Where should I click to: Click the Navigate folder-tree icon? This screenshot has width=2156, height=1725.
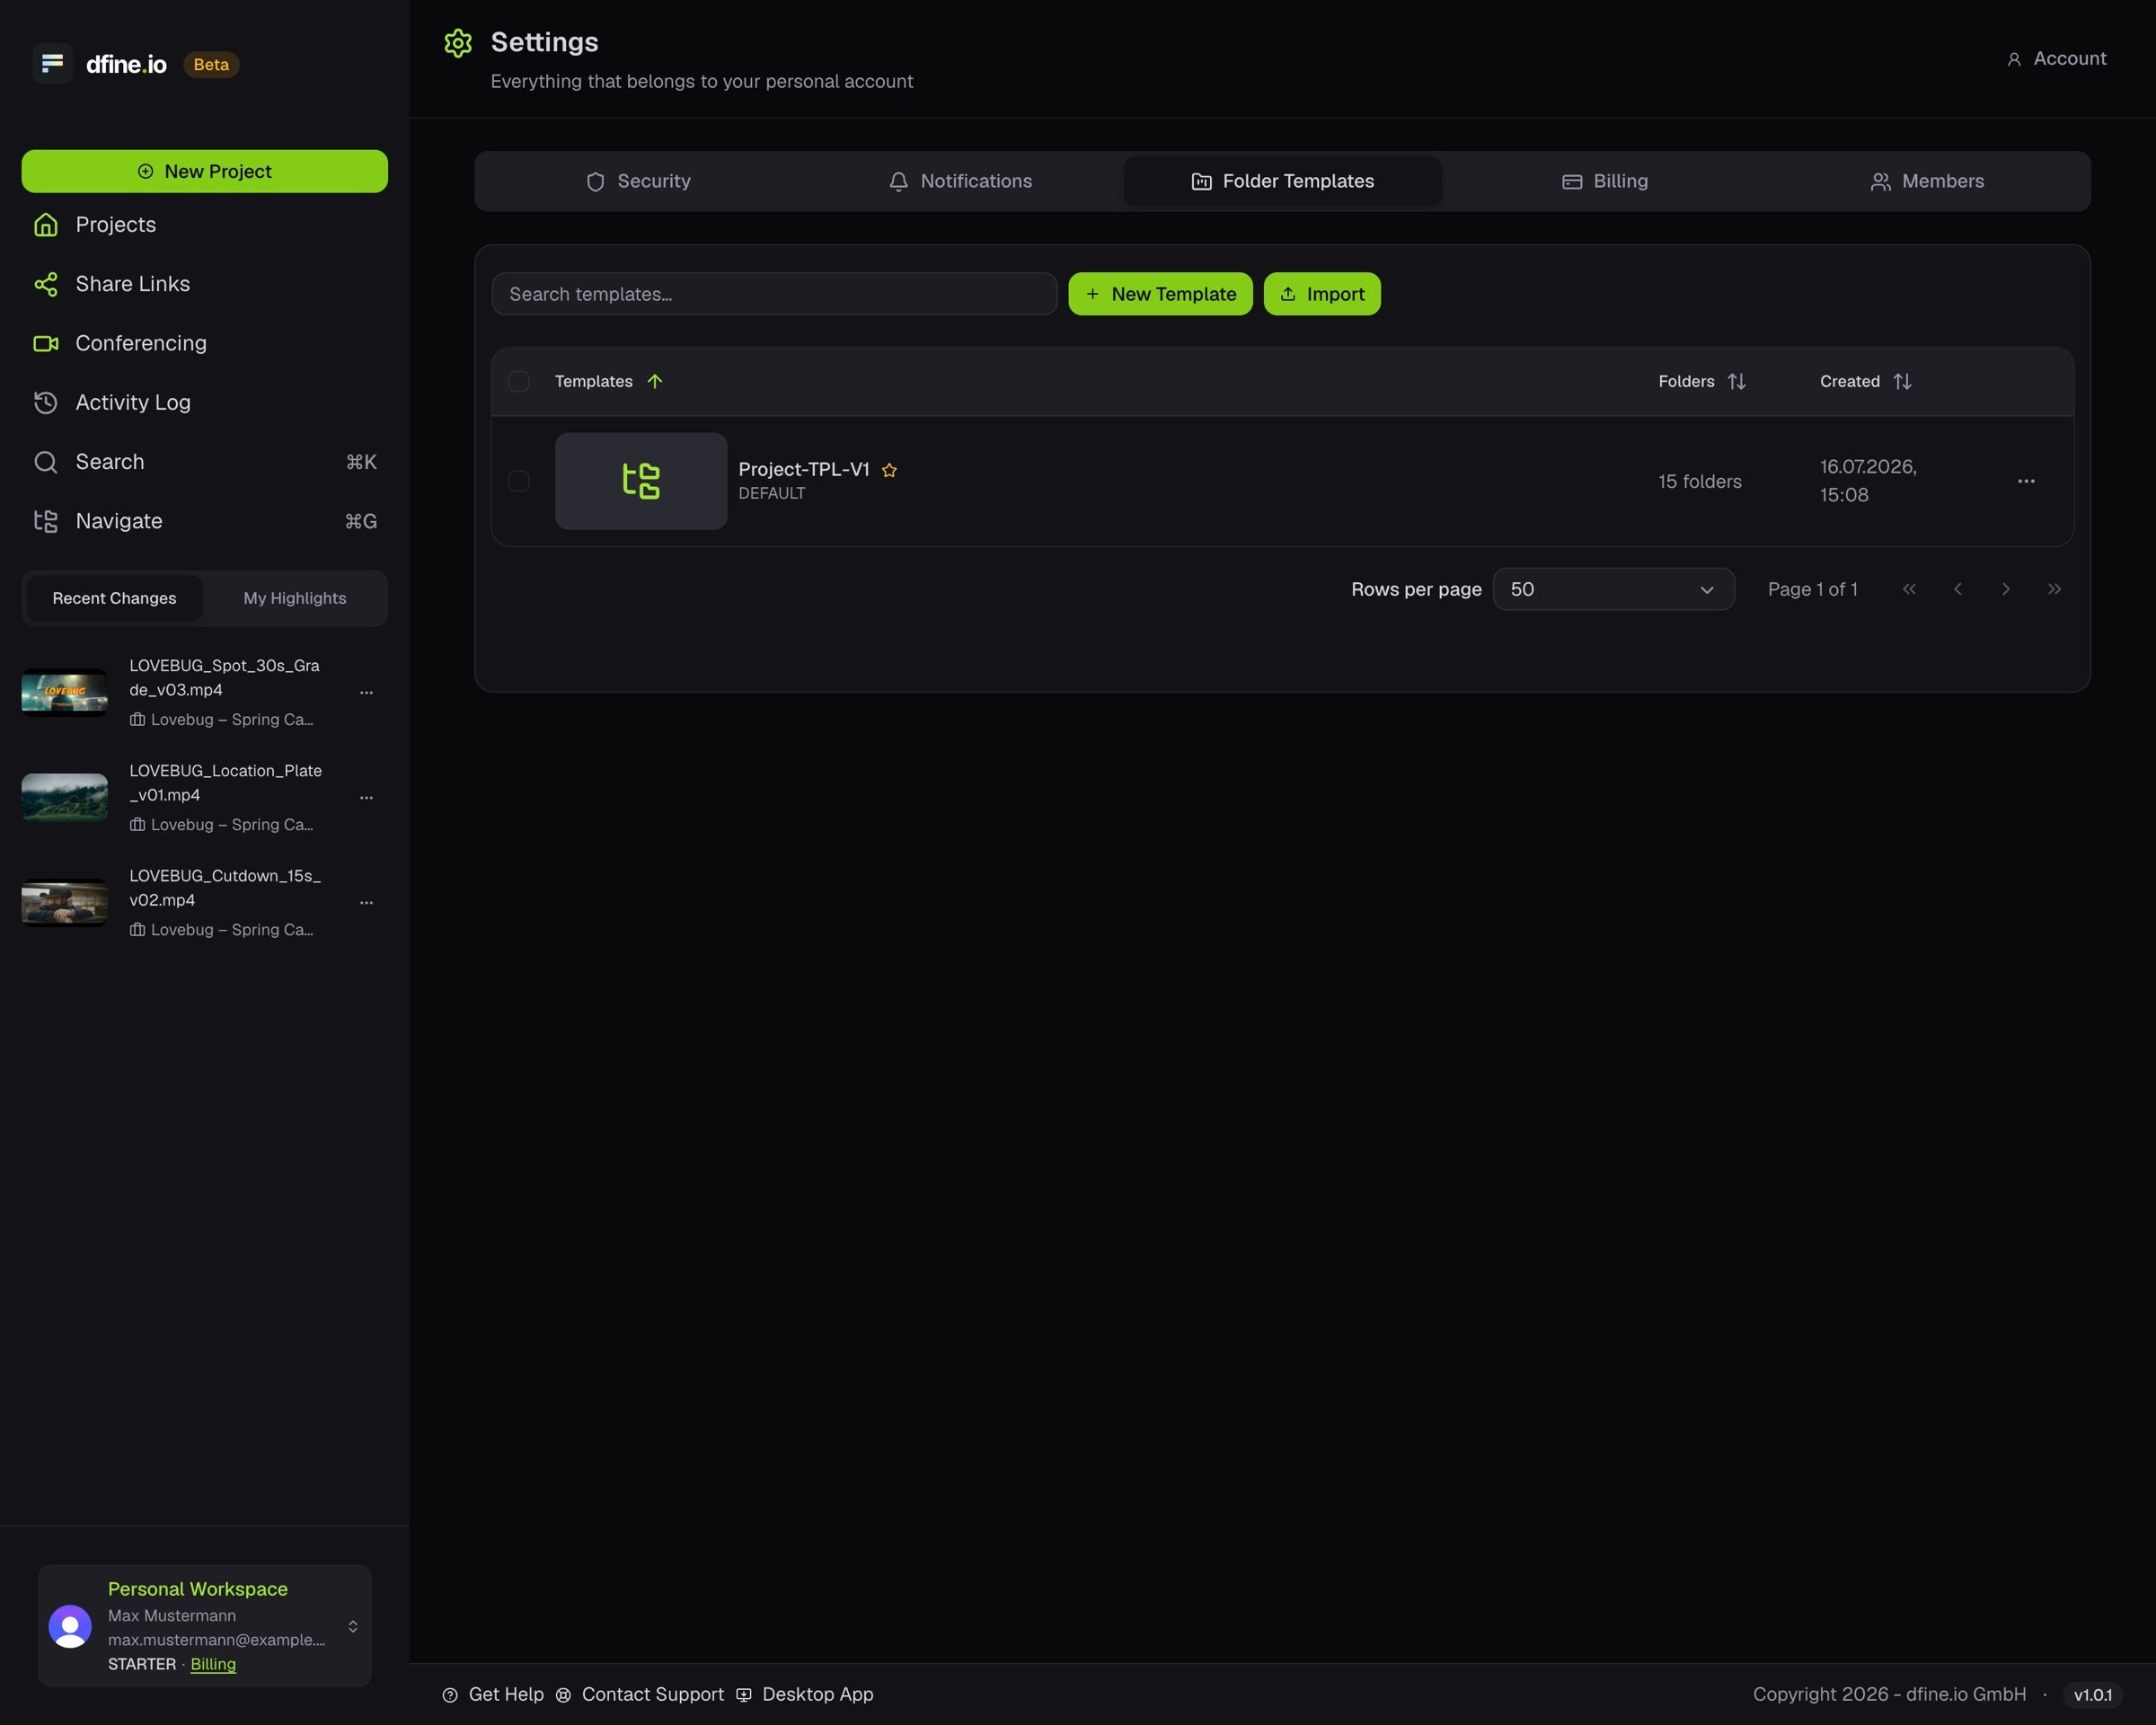tap(46, 521)
